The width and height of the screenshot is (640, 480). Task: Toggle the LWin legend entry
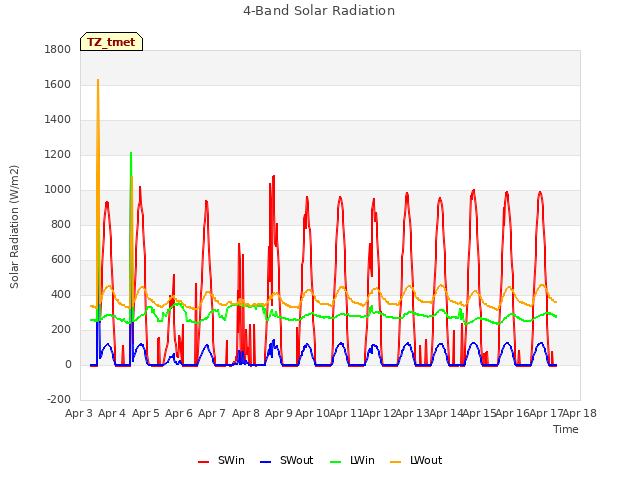point(352,460)
